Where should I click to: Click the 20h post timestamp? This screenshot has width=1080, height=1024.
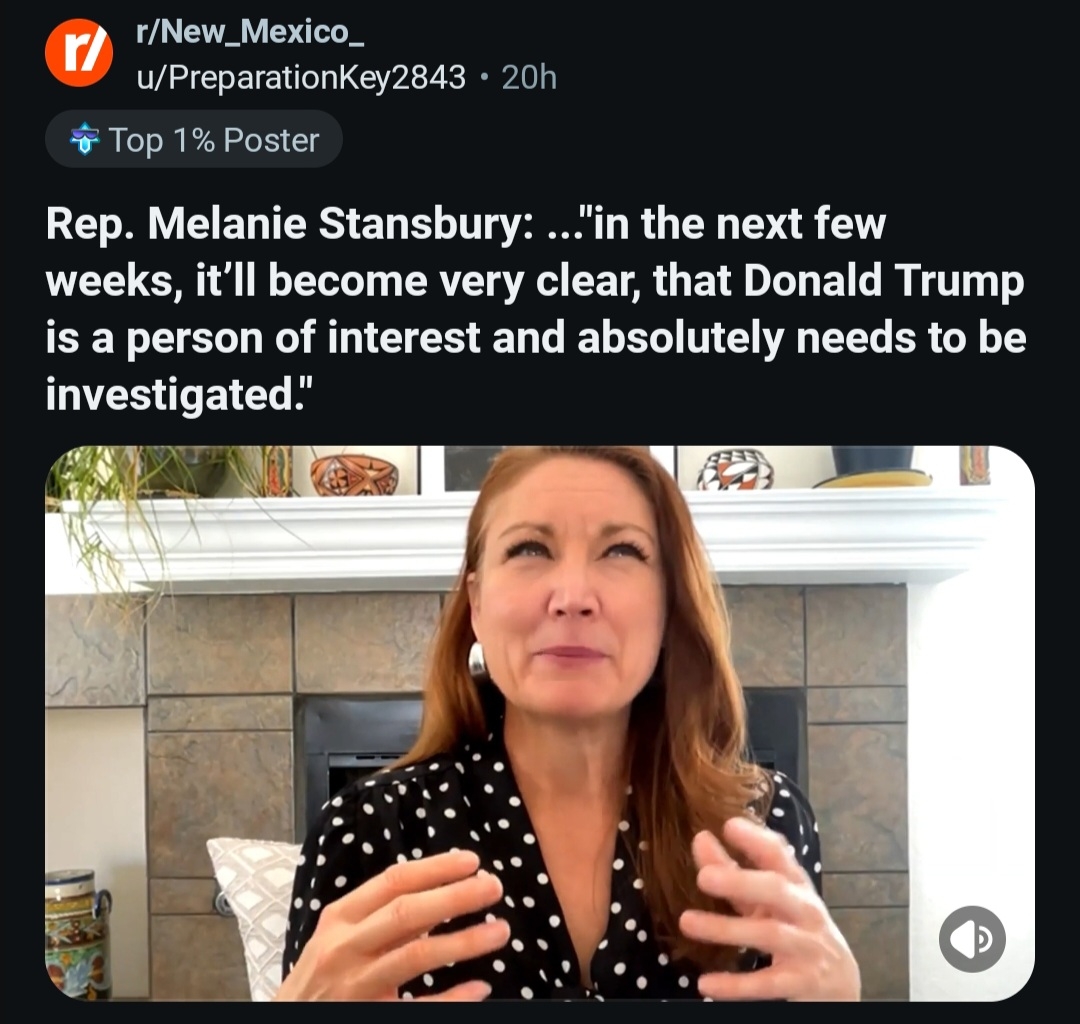529,77
